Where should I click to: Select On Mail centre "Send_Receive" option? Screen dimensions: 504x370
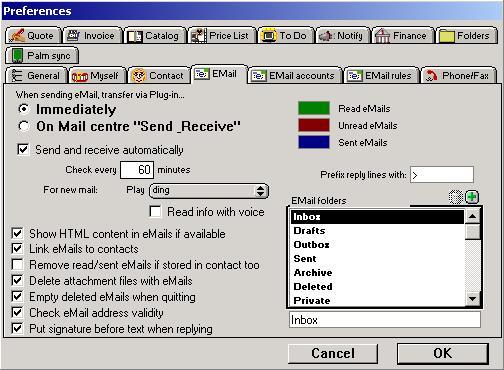pyautogui.click(x=24, y=126)
